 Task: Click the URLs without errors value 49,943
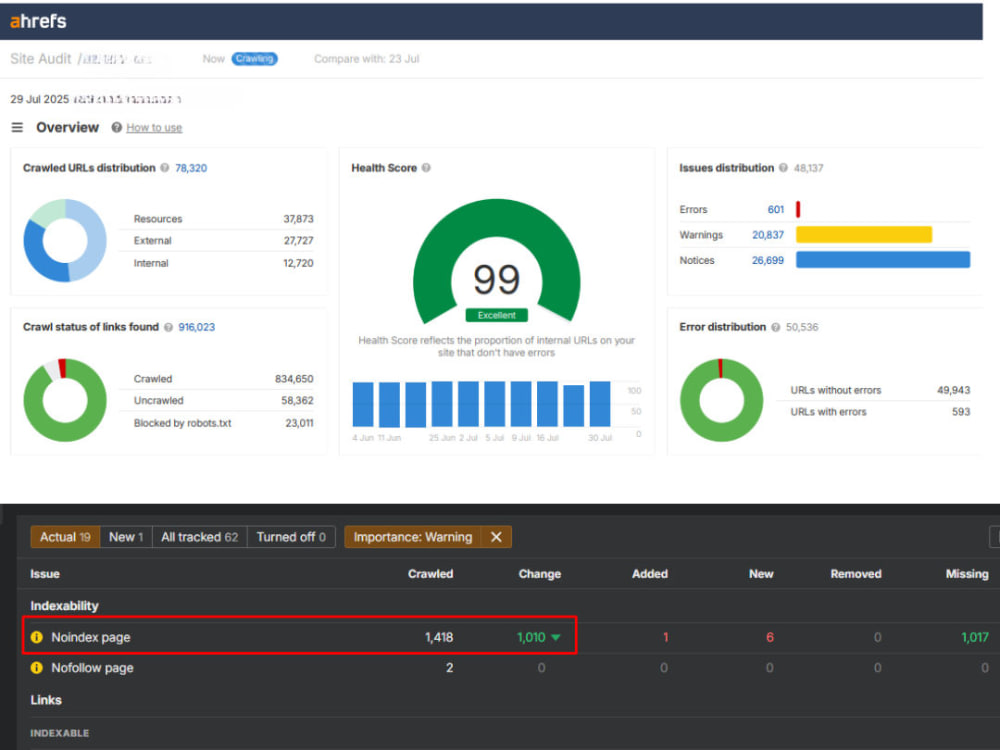953,390
